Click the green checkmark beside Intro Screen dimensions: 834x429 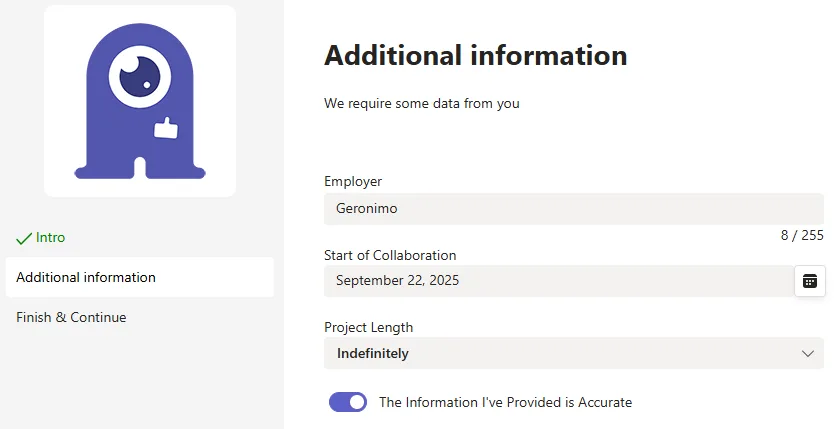(24, 238)
